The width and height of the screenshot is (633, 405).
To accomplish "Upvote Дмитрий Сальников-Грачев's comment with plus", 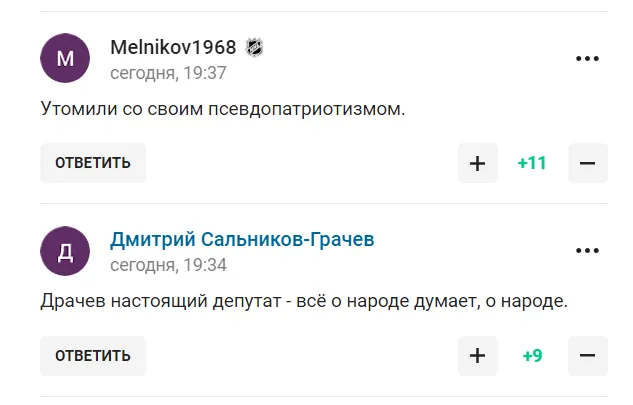I will [x=477, y=355].
